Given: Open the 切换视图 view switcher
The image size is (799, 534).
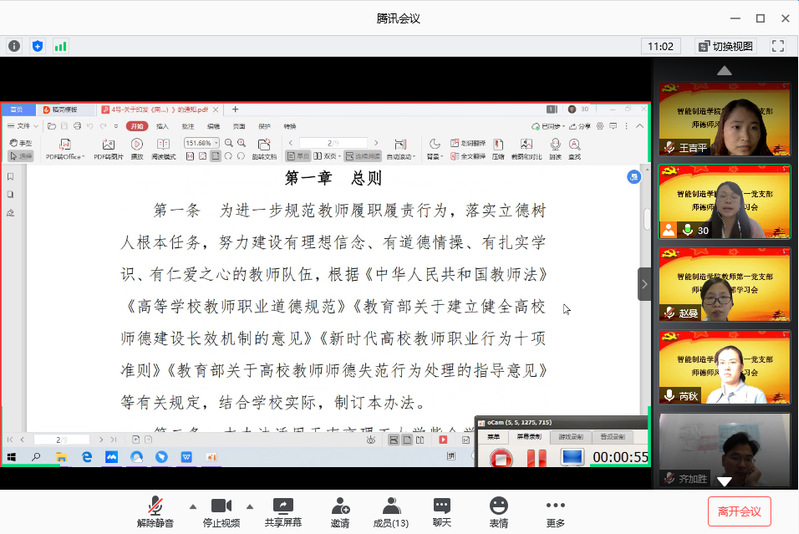Looking at the screenshot, I should 726,46.
